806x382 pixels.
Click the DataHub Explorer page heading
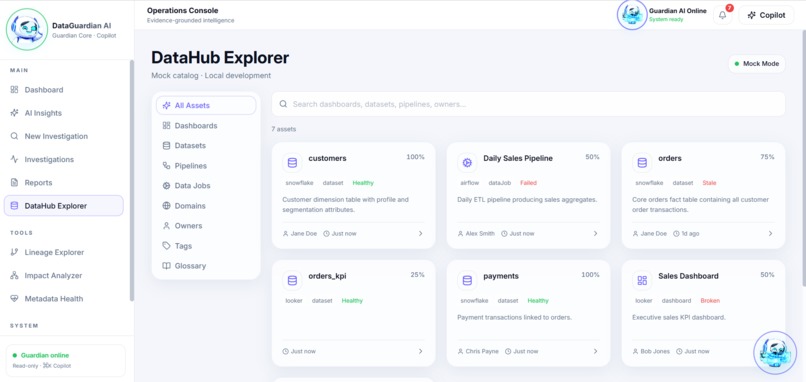220,58
